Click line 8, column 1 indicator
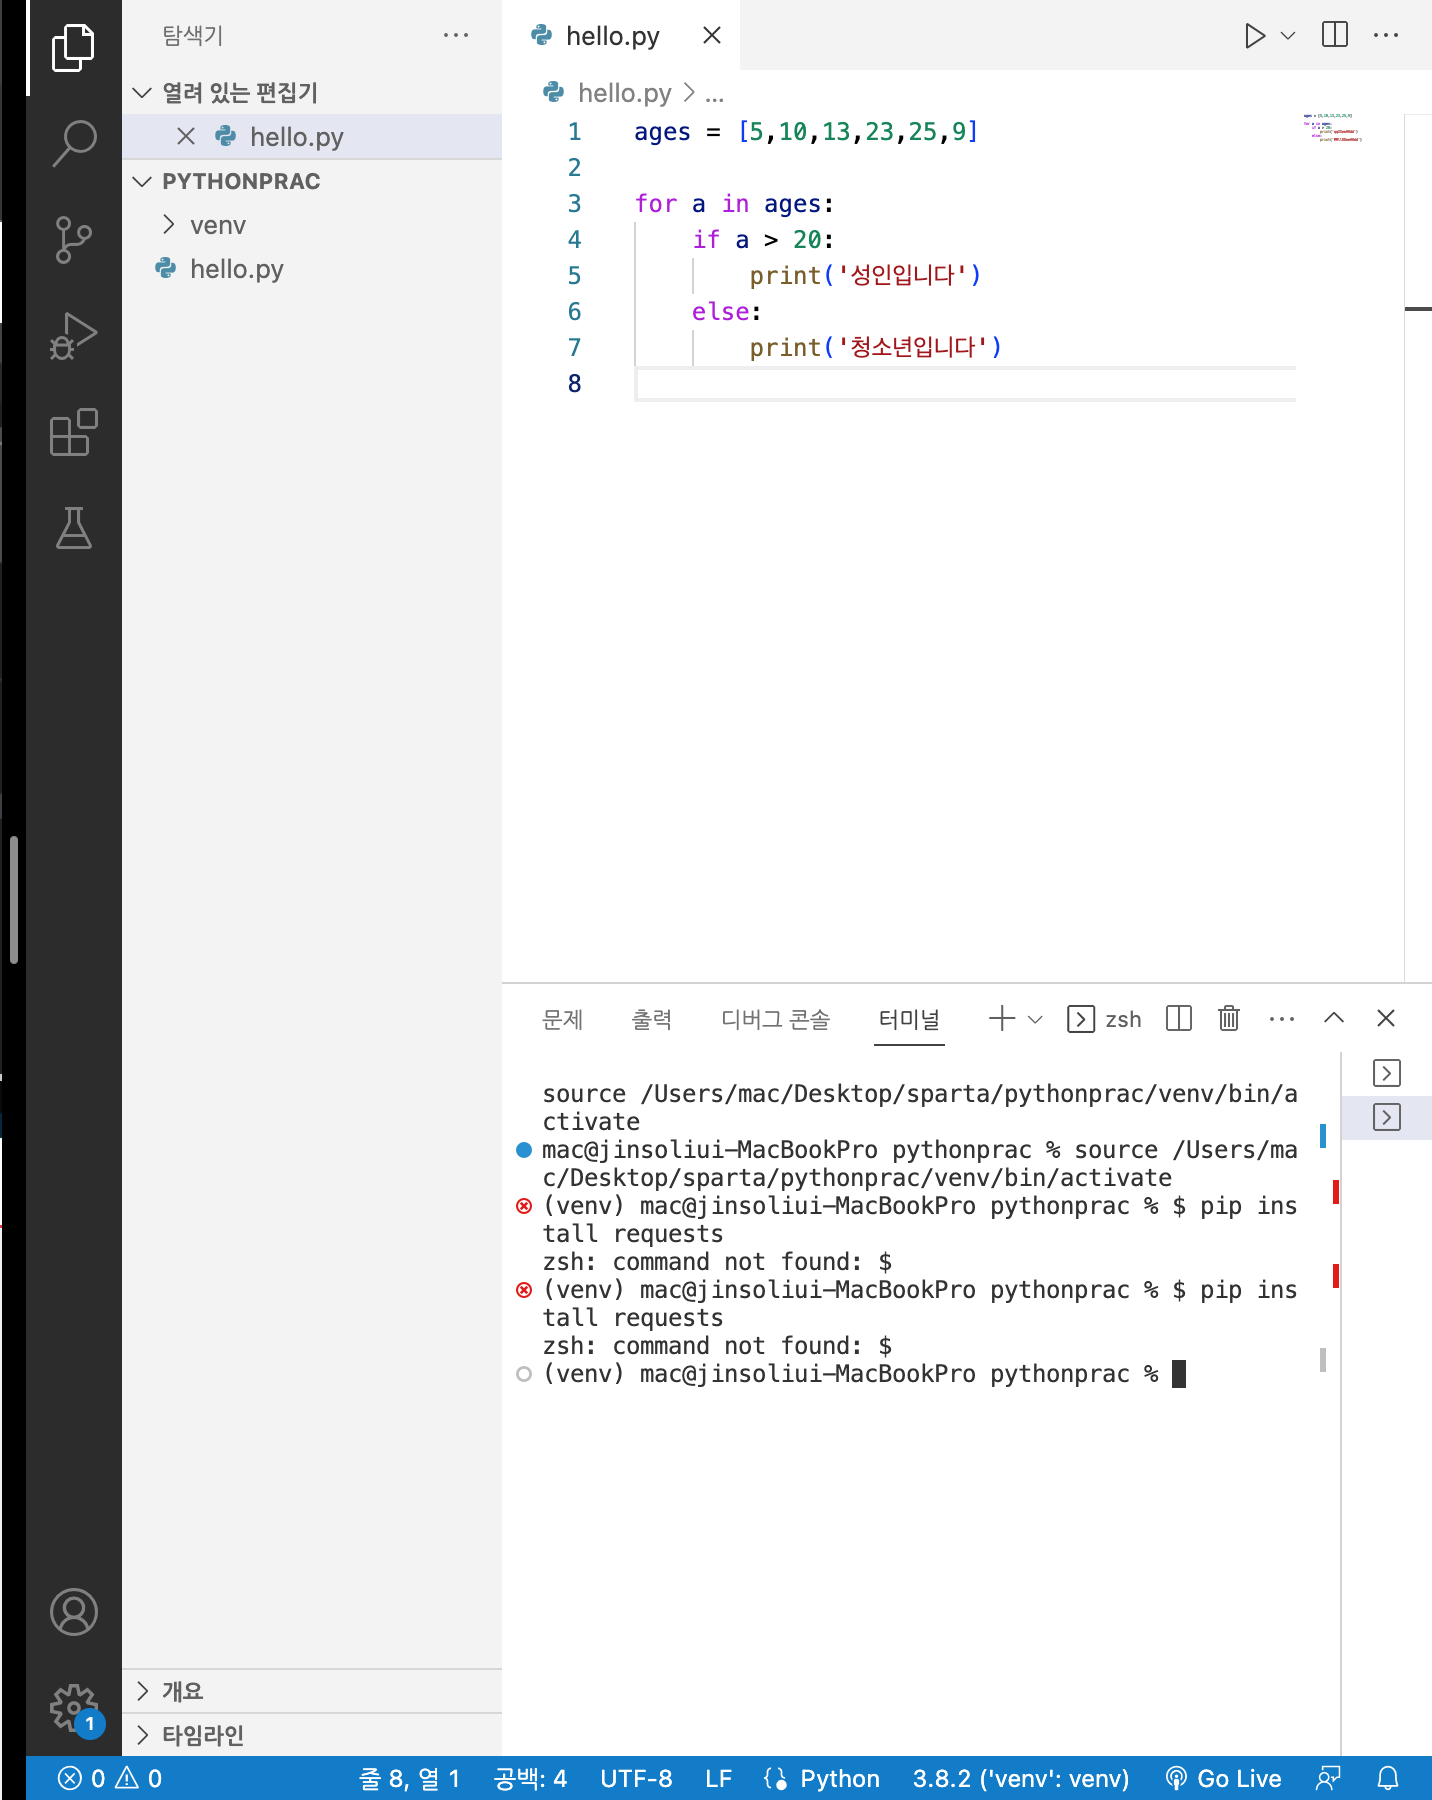The width and height of the screenshot is (1432, 1800). pos(409,1779)
